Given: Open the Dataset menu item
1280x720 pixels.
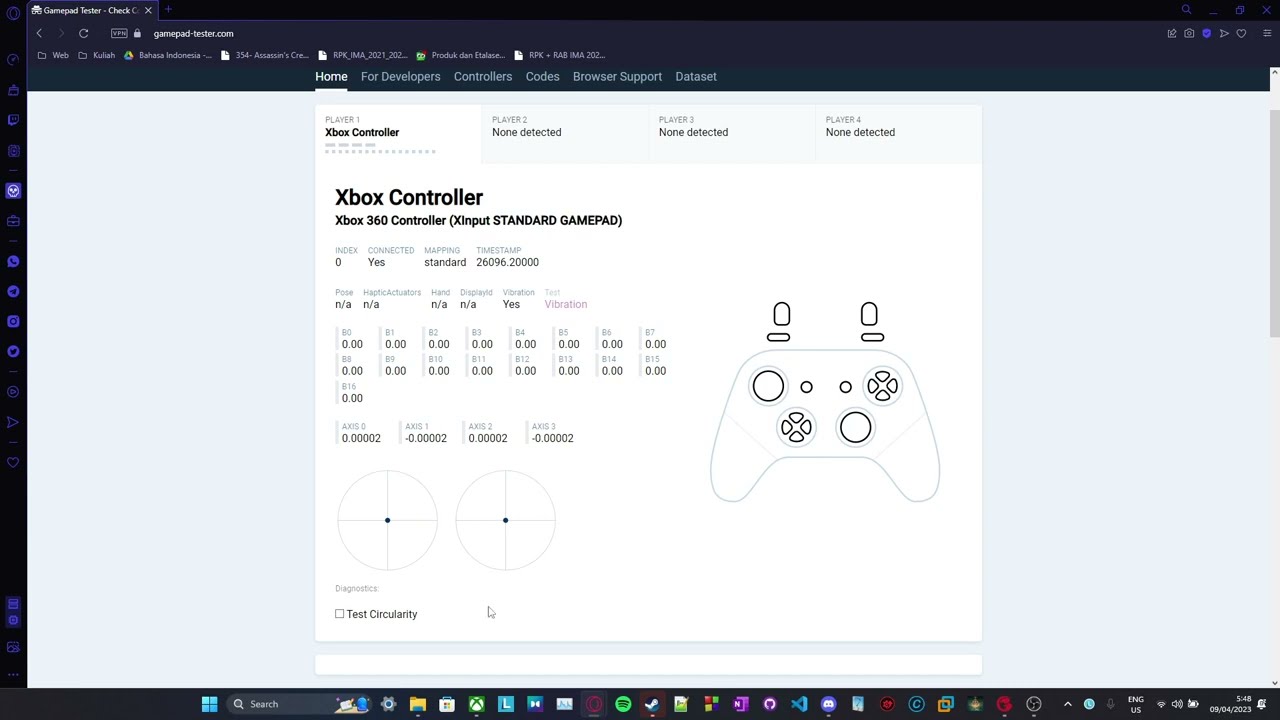Looking at the screenshot, I should point(696,76).
